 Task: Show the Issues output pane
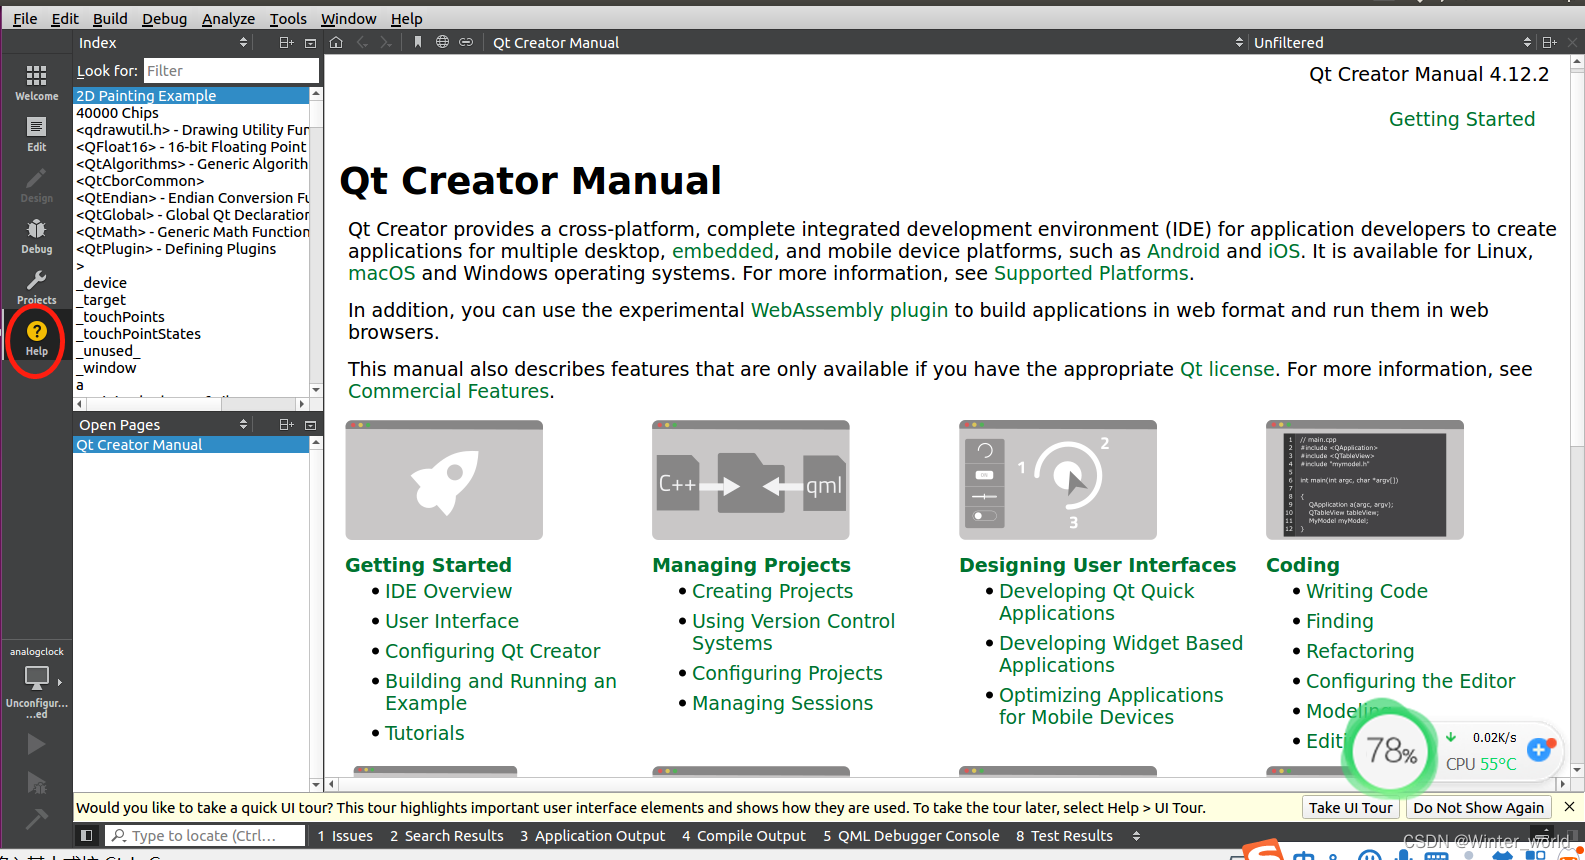point(345,836)
